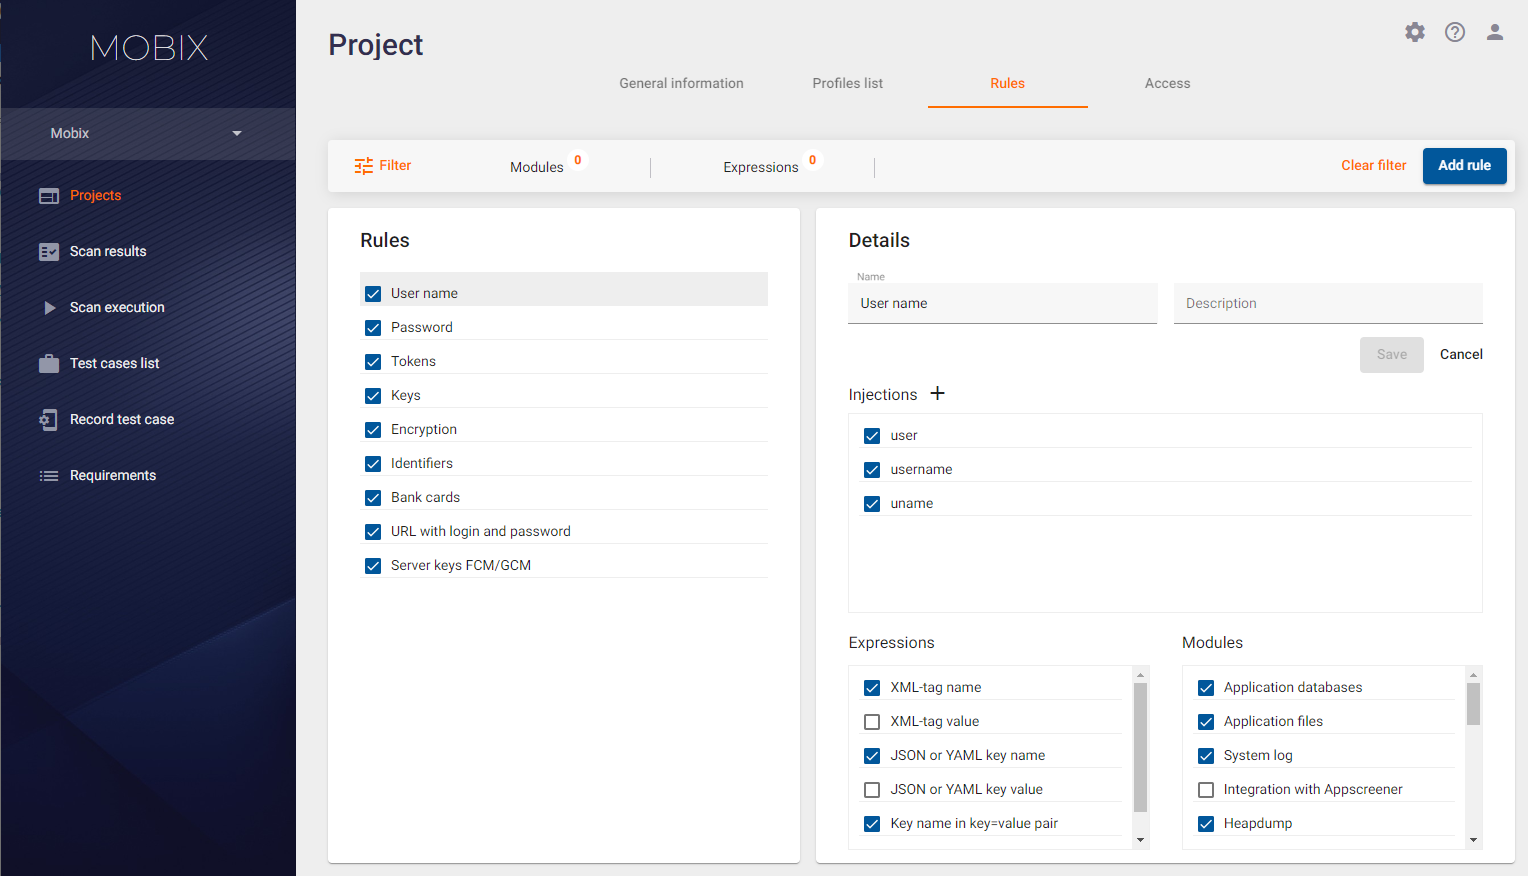Uncheck the uname injection checkbox
1528x876 pixels.
coord(872,504)
